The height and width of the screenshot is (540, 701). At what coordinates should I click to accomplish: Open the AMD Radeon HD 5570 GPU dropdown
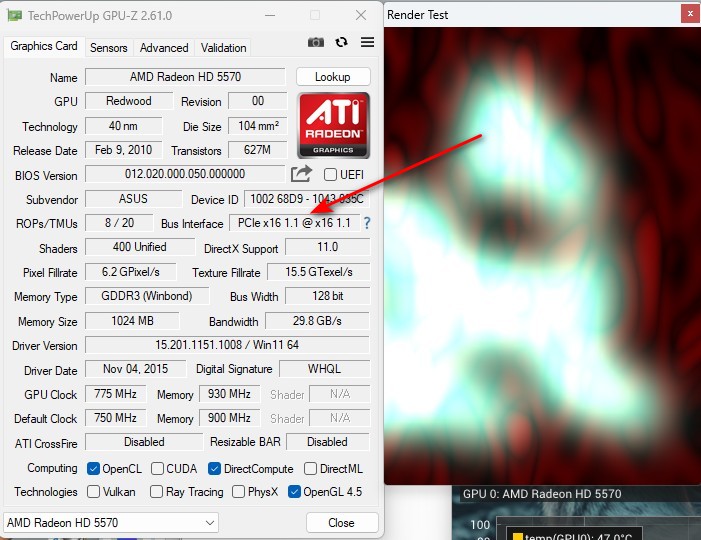[x=111, y=523]
